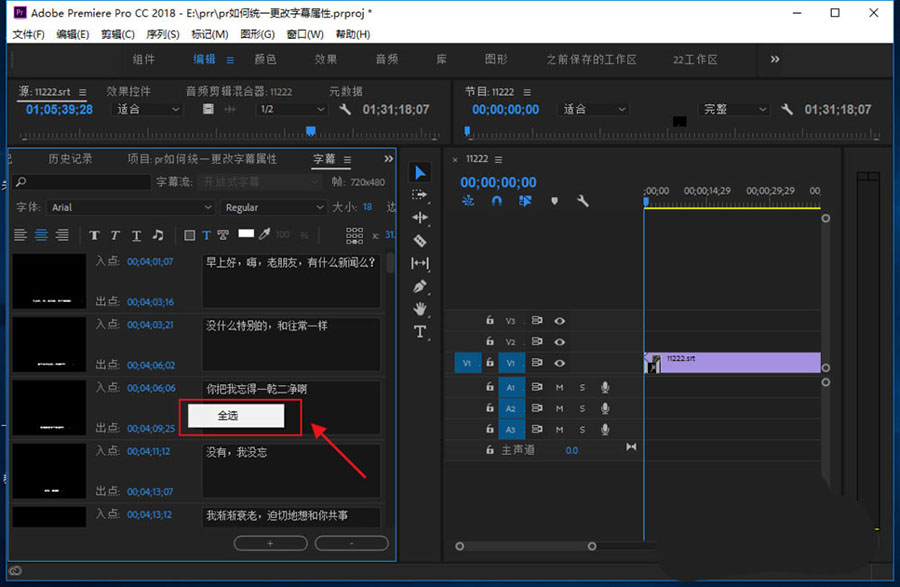Image resolution: width=900 pixels, height=587 pixels.
Task: Click 全选 in the context menu
Action: coord(228,415)
